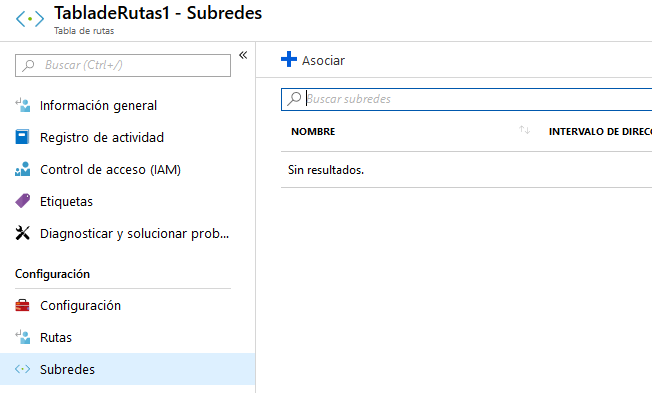652x393 pixels.
Task: Click the Rutas icon in the sidebar
Action: (x=22, y=337)
